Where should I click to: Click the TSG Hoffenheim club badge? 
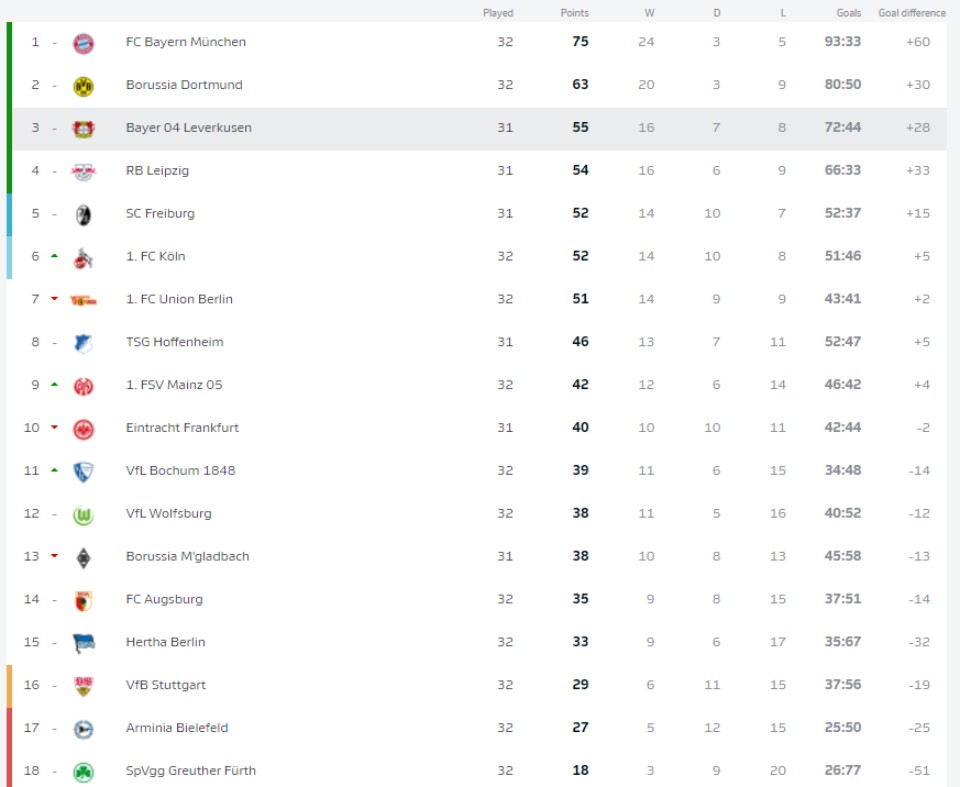84,341
